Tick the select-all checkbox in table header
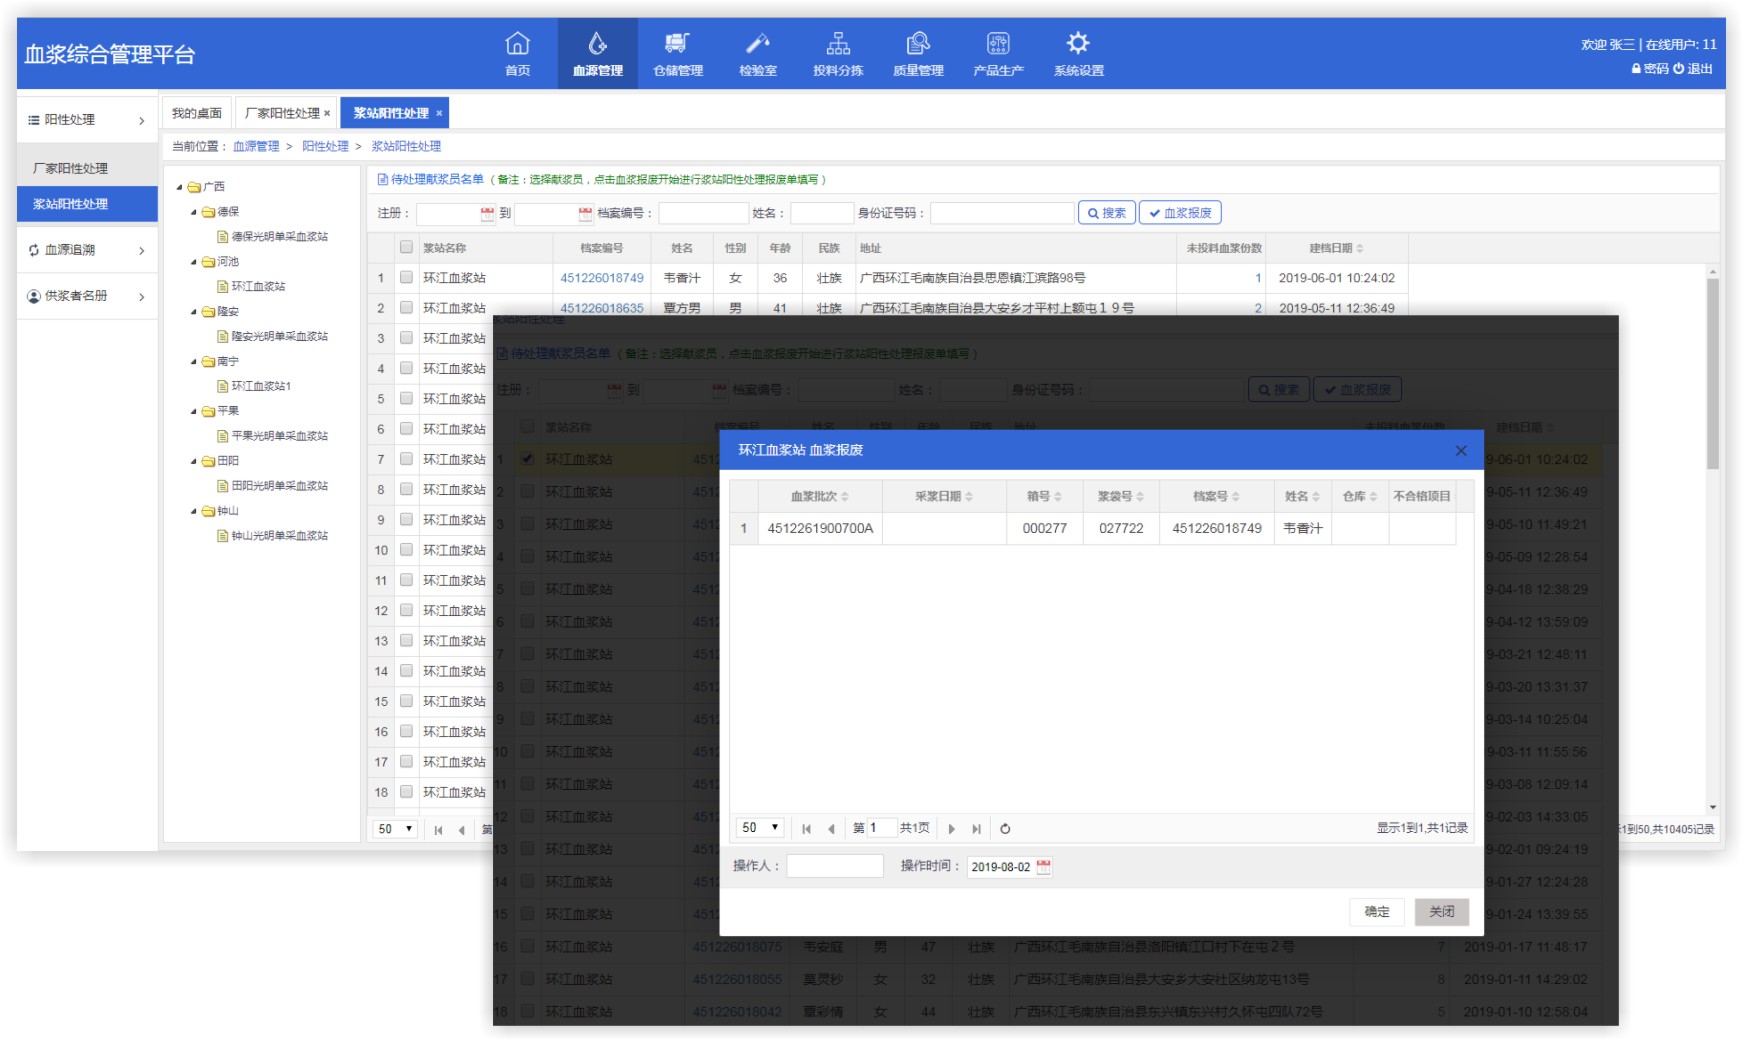 (x=406, y=247)
